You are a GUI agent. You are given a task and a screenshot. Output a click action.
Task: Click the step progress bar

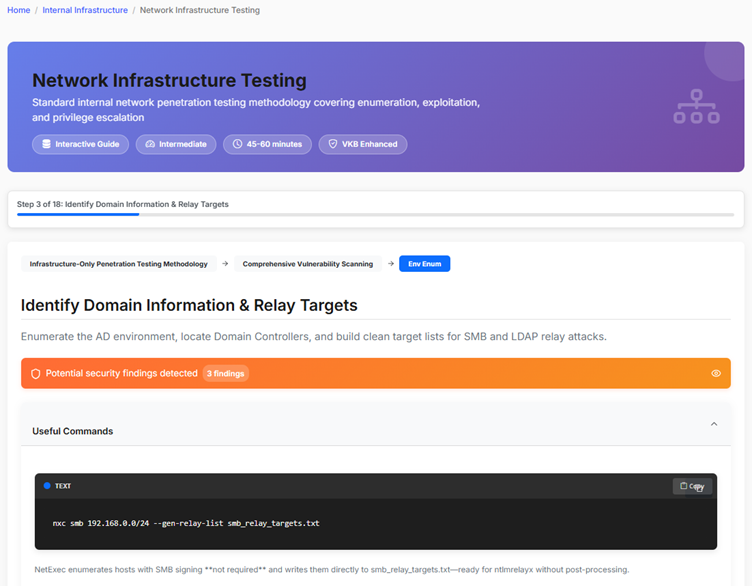375,214
